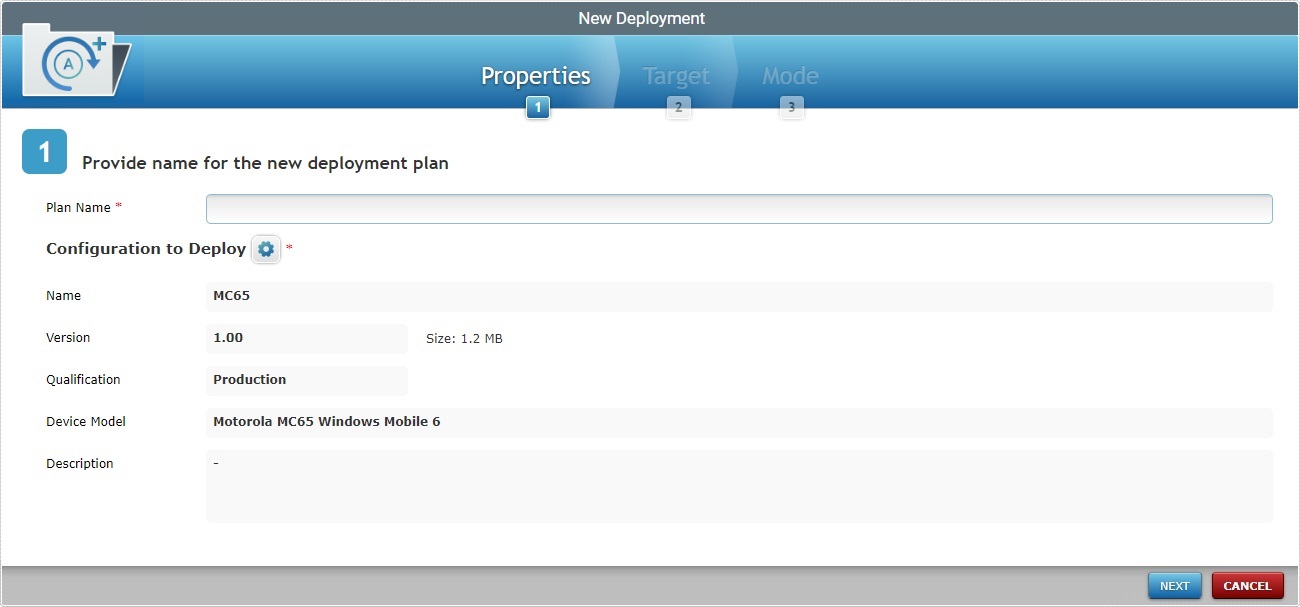Click the step 1 badge under Properties
This screenshot has height=607, width=1300.
click(x=538, y=107)
